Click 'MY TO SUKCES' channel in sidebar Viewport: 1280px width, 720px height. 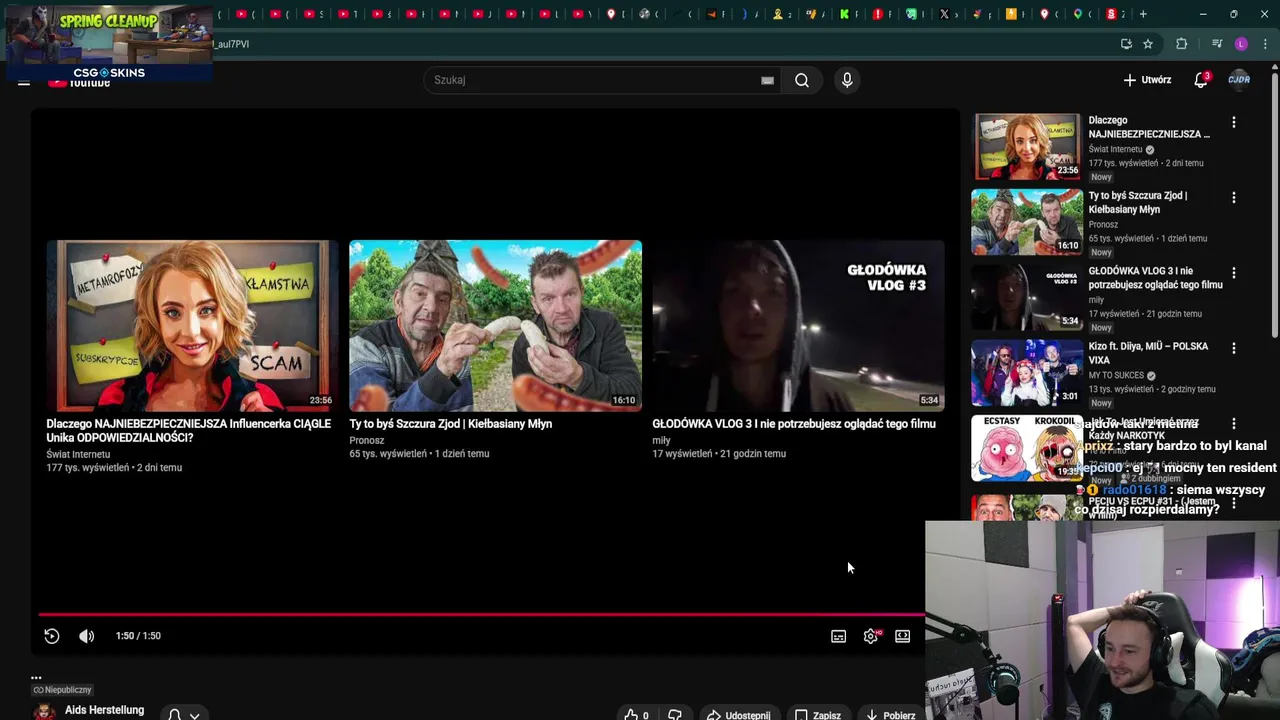1115,375
